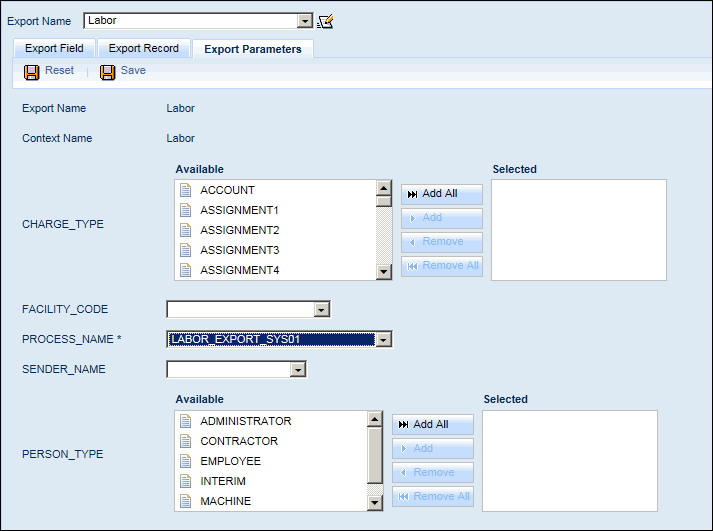Click scroll-up arrow of PERSON_TYPE list
Screen dimensions: 713x531
coord(375,420)
